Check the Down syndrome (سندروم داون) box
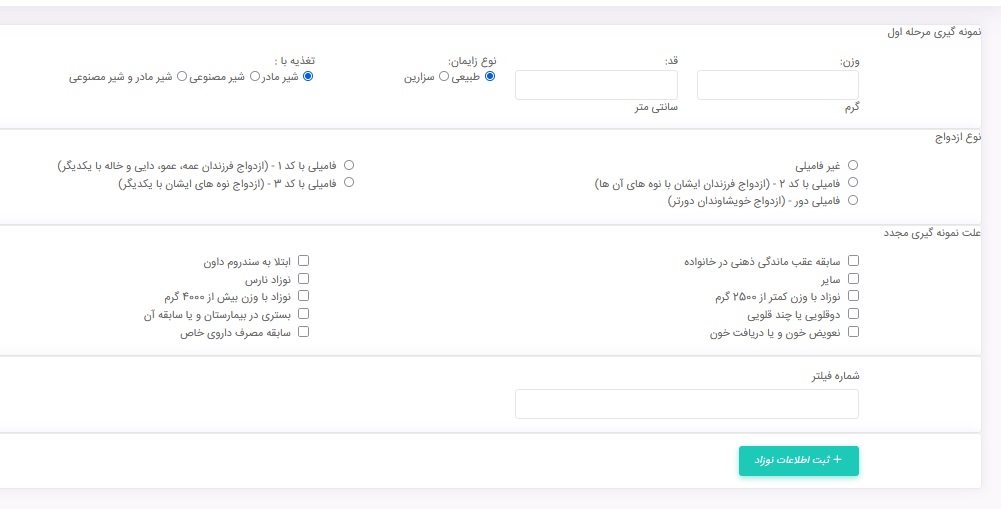This screenshot has width=1001, height=509. [304, 261]
